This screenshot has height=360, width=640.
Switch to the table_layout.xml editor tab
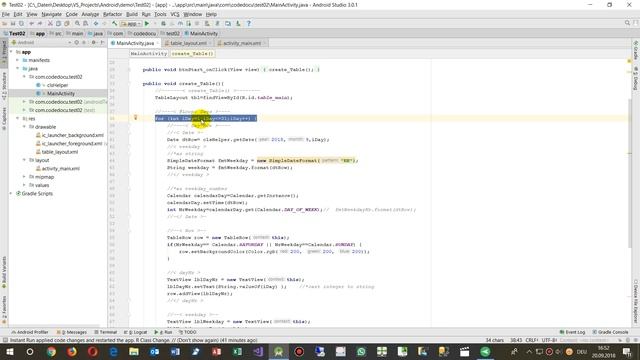(188, 43)
